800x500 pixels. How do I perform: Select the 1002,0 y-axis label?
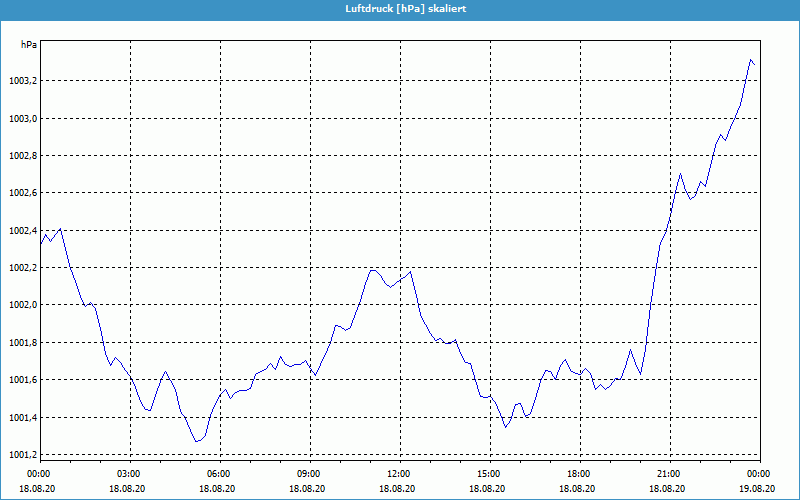tap(20, 305)
